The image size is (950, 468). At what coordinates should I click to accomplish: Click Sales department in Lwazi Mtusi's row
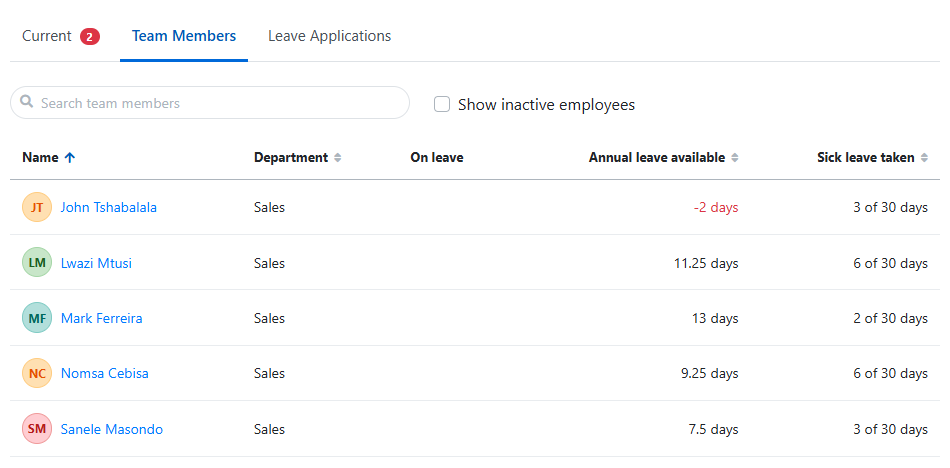click(269, 263)
